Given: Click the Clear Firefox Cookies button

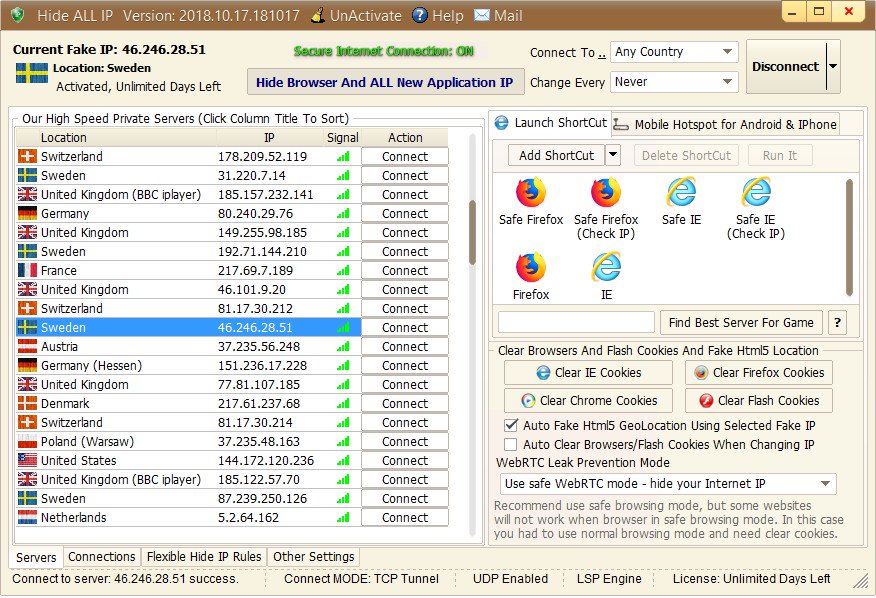Looking at the screenshot, I should (x=758, y=373).
